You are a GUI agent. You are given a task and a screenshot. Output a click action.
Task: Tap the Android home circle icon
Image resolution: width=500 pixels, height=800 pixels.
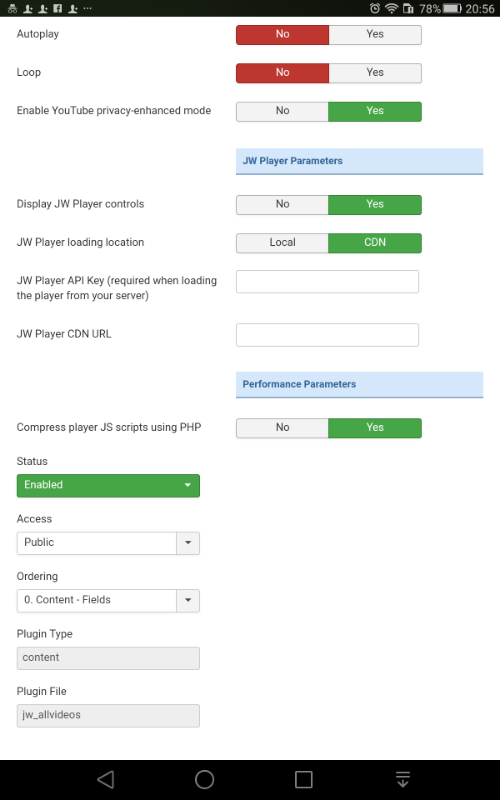204,779
